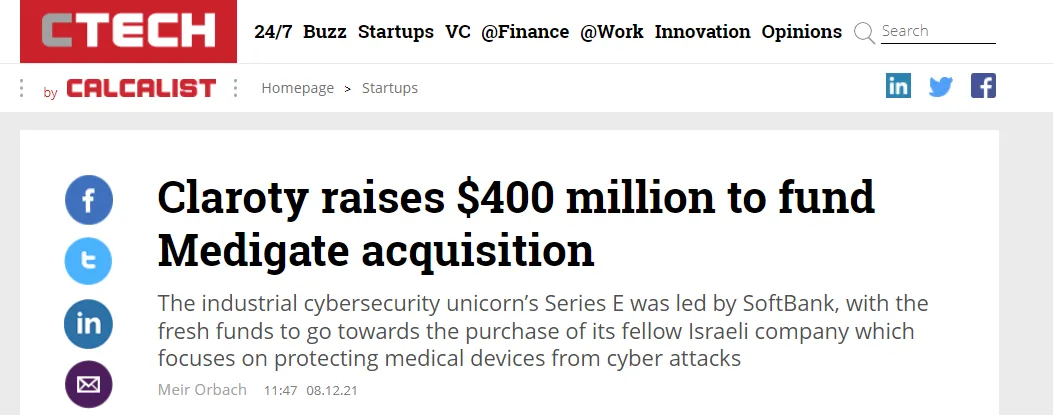Open the LinkedIn icon in header
Image resolution: width=1053 pixels, height=415 pixels.
click(898, 87)
